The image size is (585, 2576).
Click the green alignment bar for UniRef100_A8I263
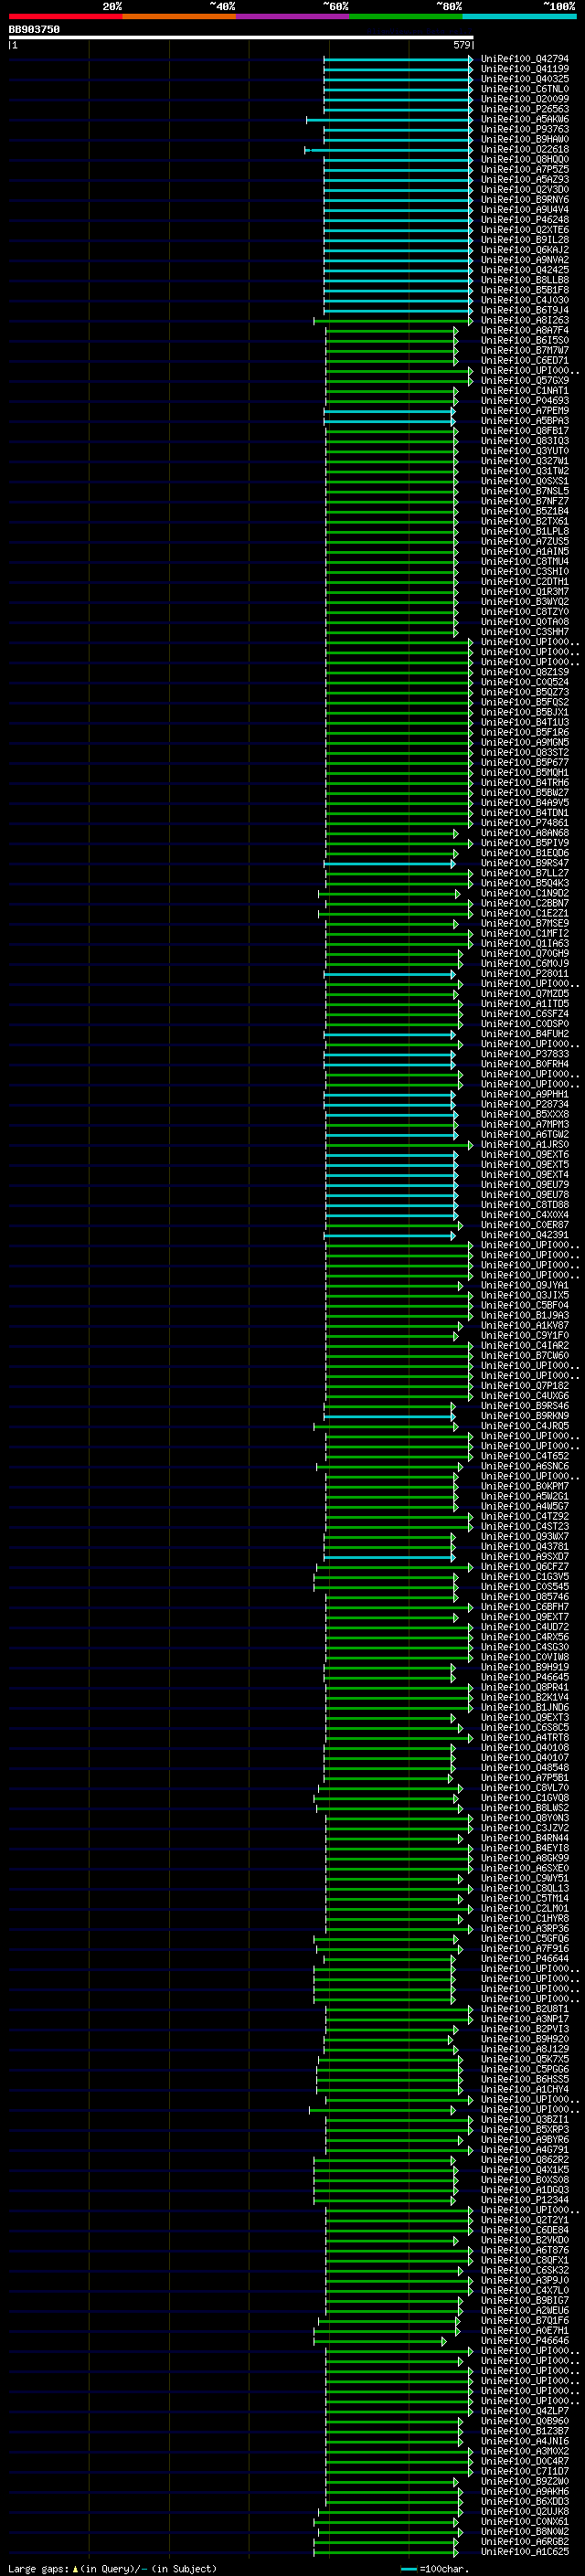coord(394,321)
